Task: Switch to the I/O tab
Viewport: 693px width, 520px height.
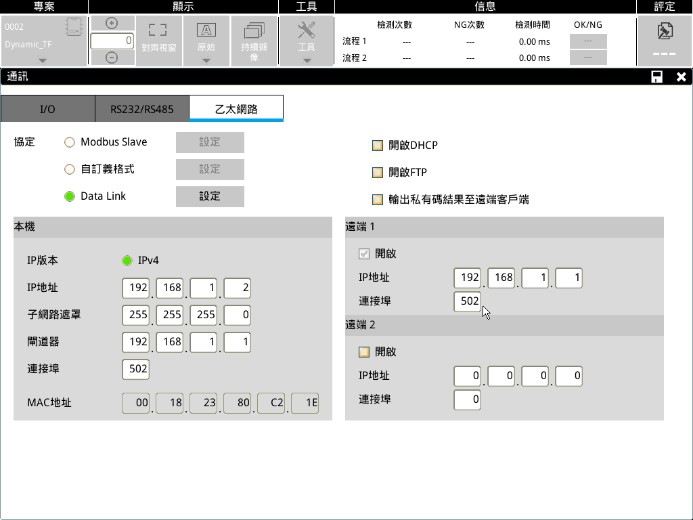Action: pyautogui.click(x=47, y=109)
